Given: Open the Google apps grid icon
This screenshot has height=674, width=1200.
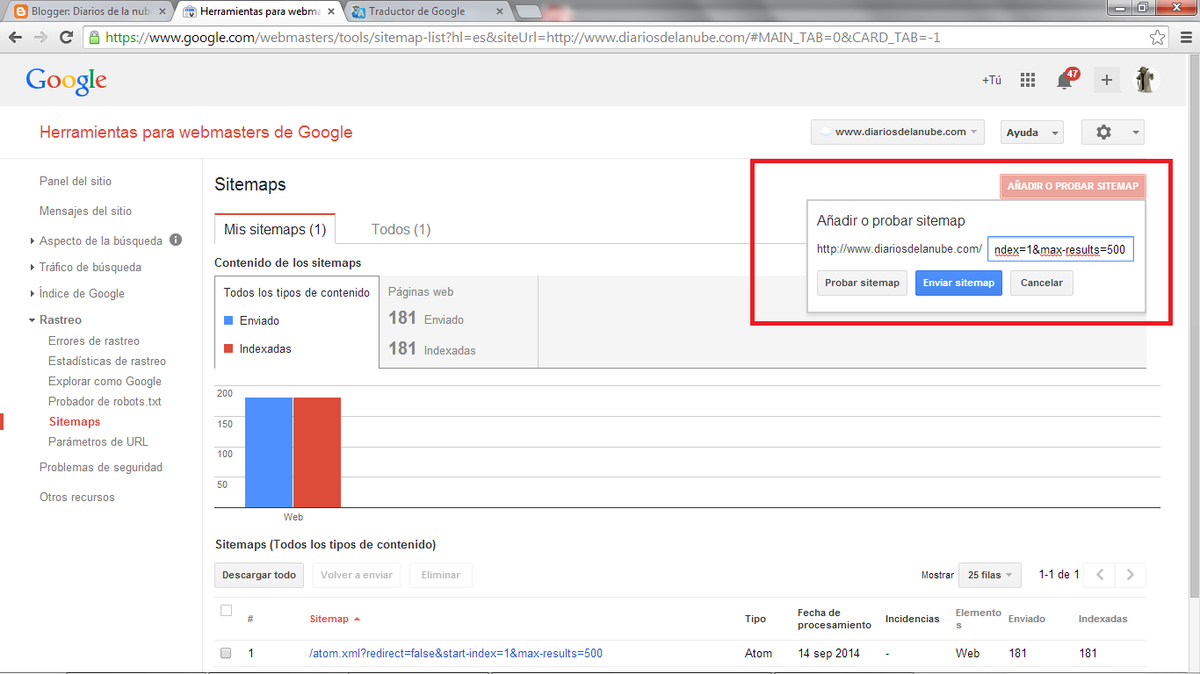Looking at the screenshot, I should [x=1027, y=81].
